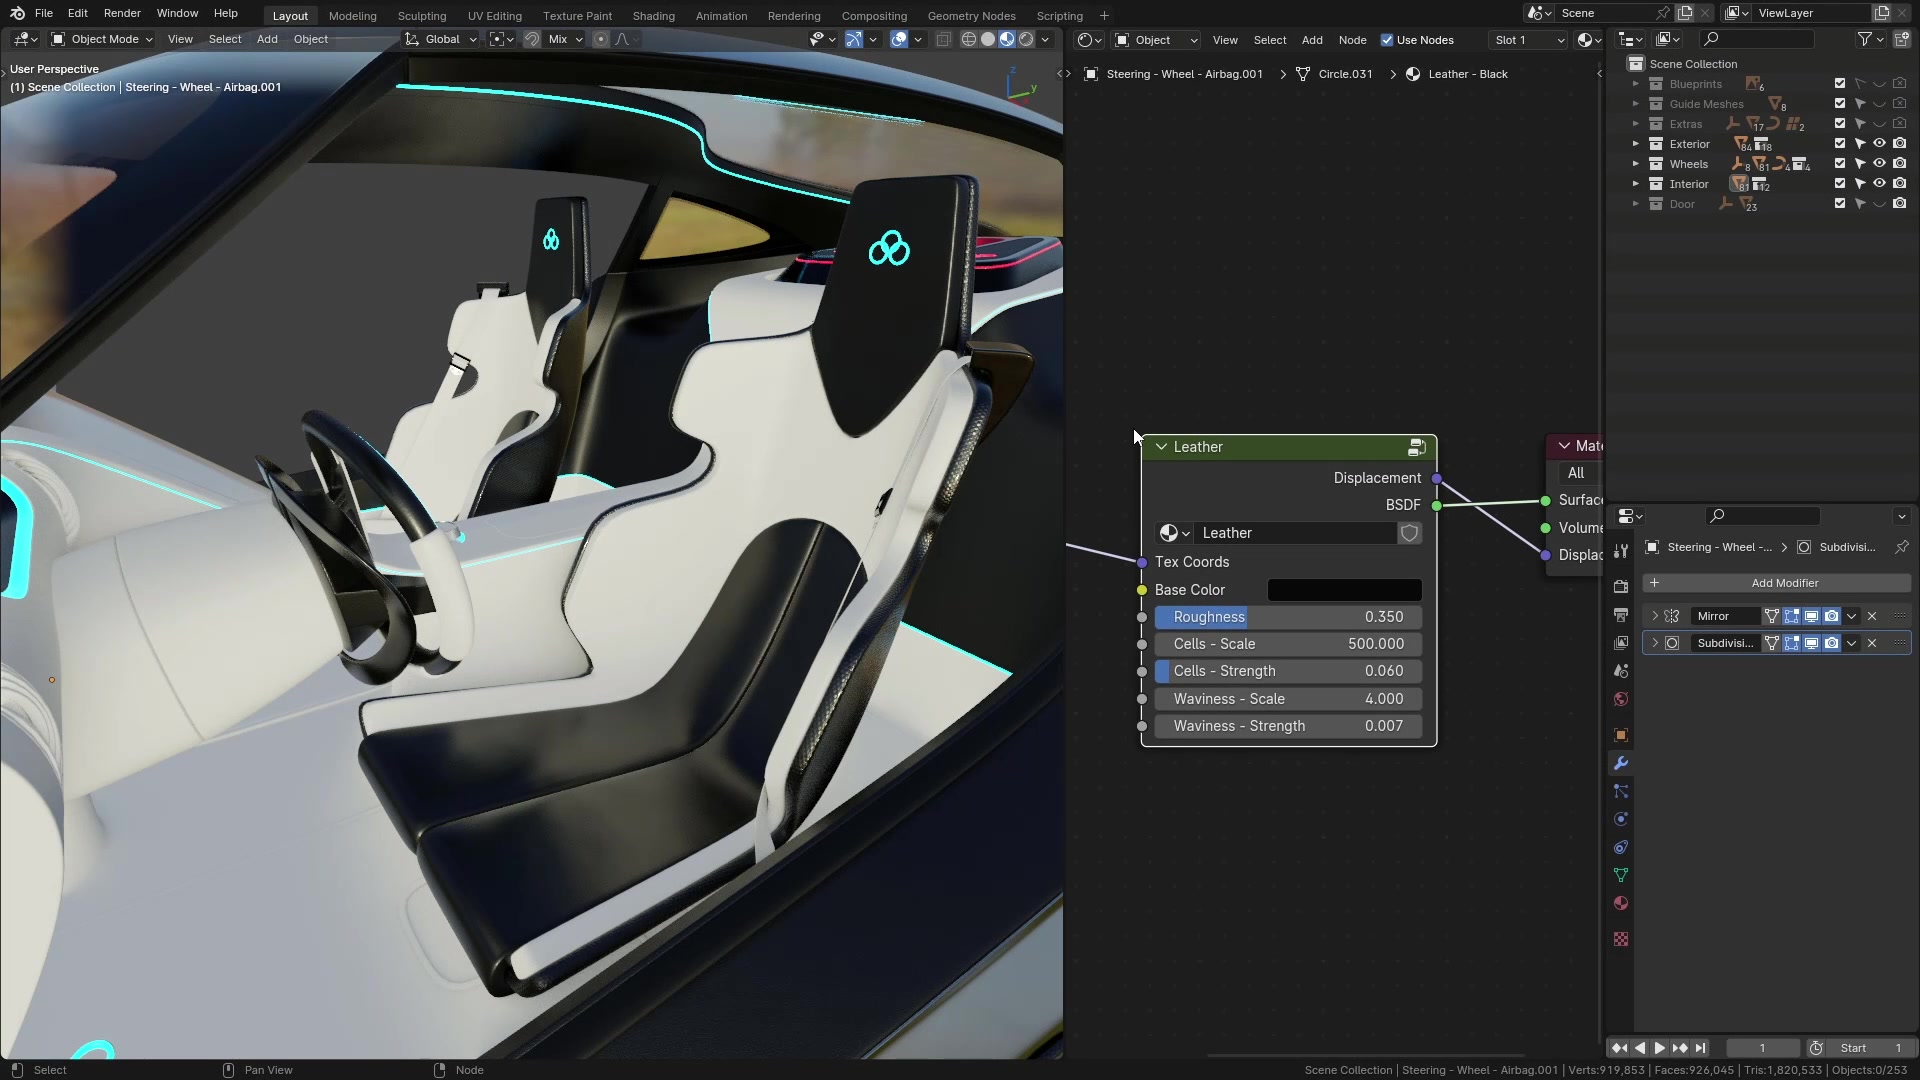Open the Tool properties tab

[x=1621, y=552]
